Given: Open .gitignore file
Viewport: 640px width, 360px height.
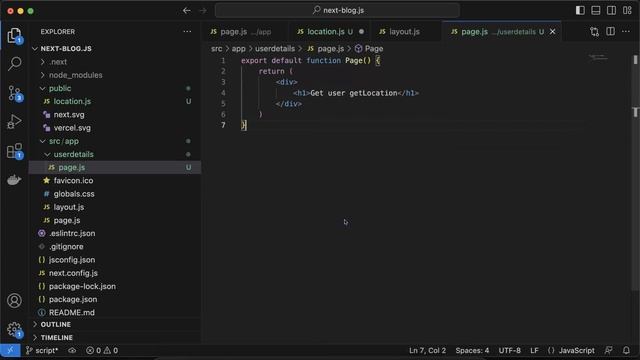Looking at the screenshot, I should [115, 247].
